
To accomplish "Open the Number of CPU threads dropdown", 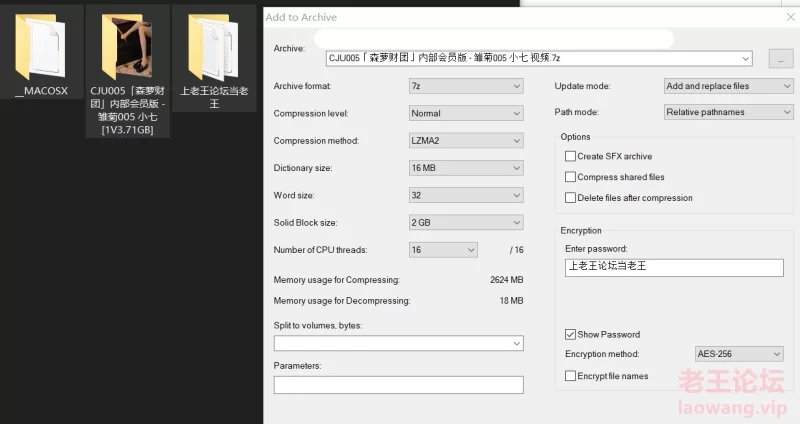I will [x=443, y=249].
